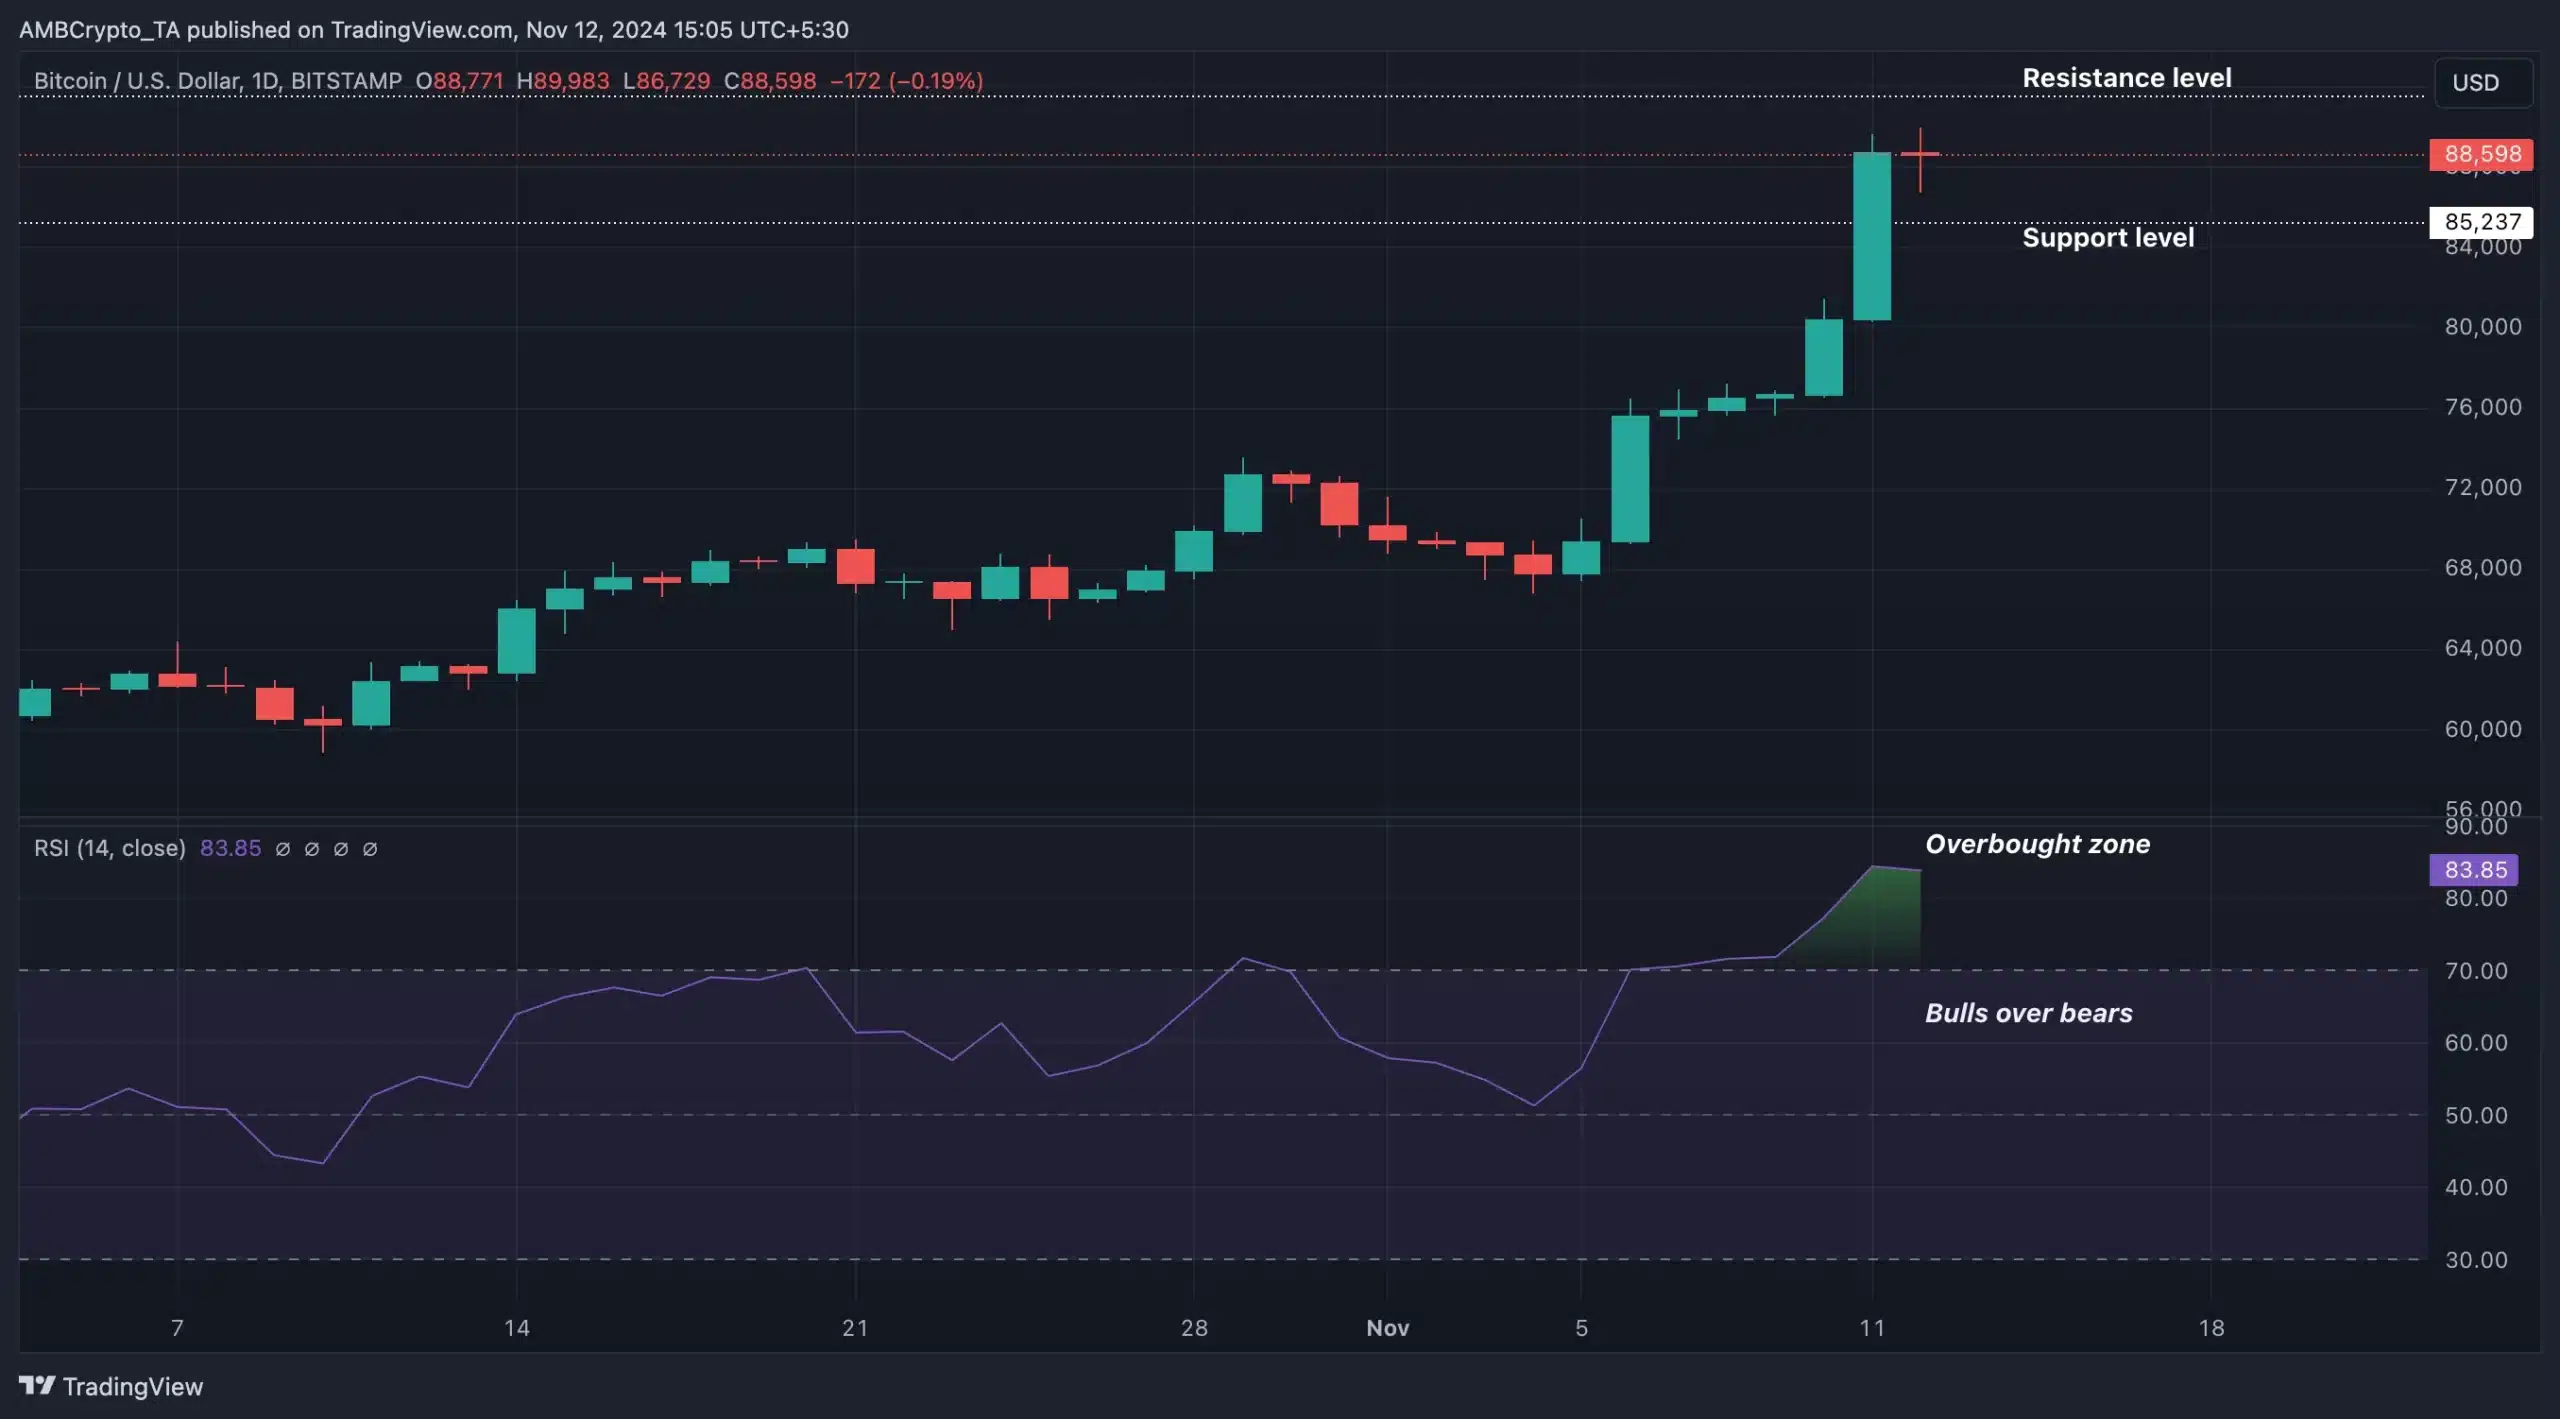Click the date label '5' on time axis
2560x1419 pixels.
pos(1581,1328)
